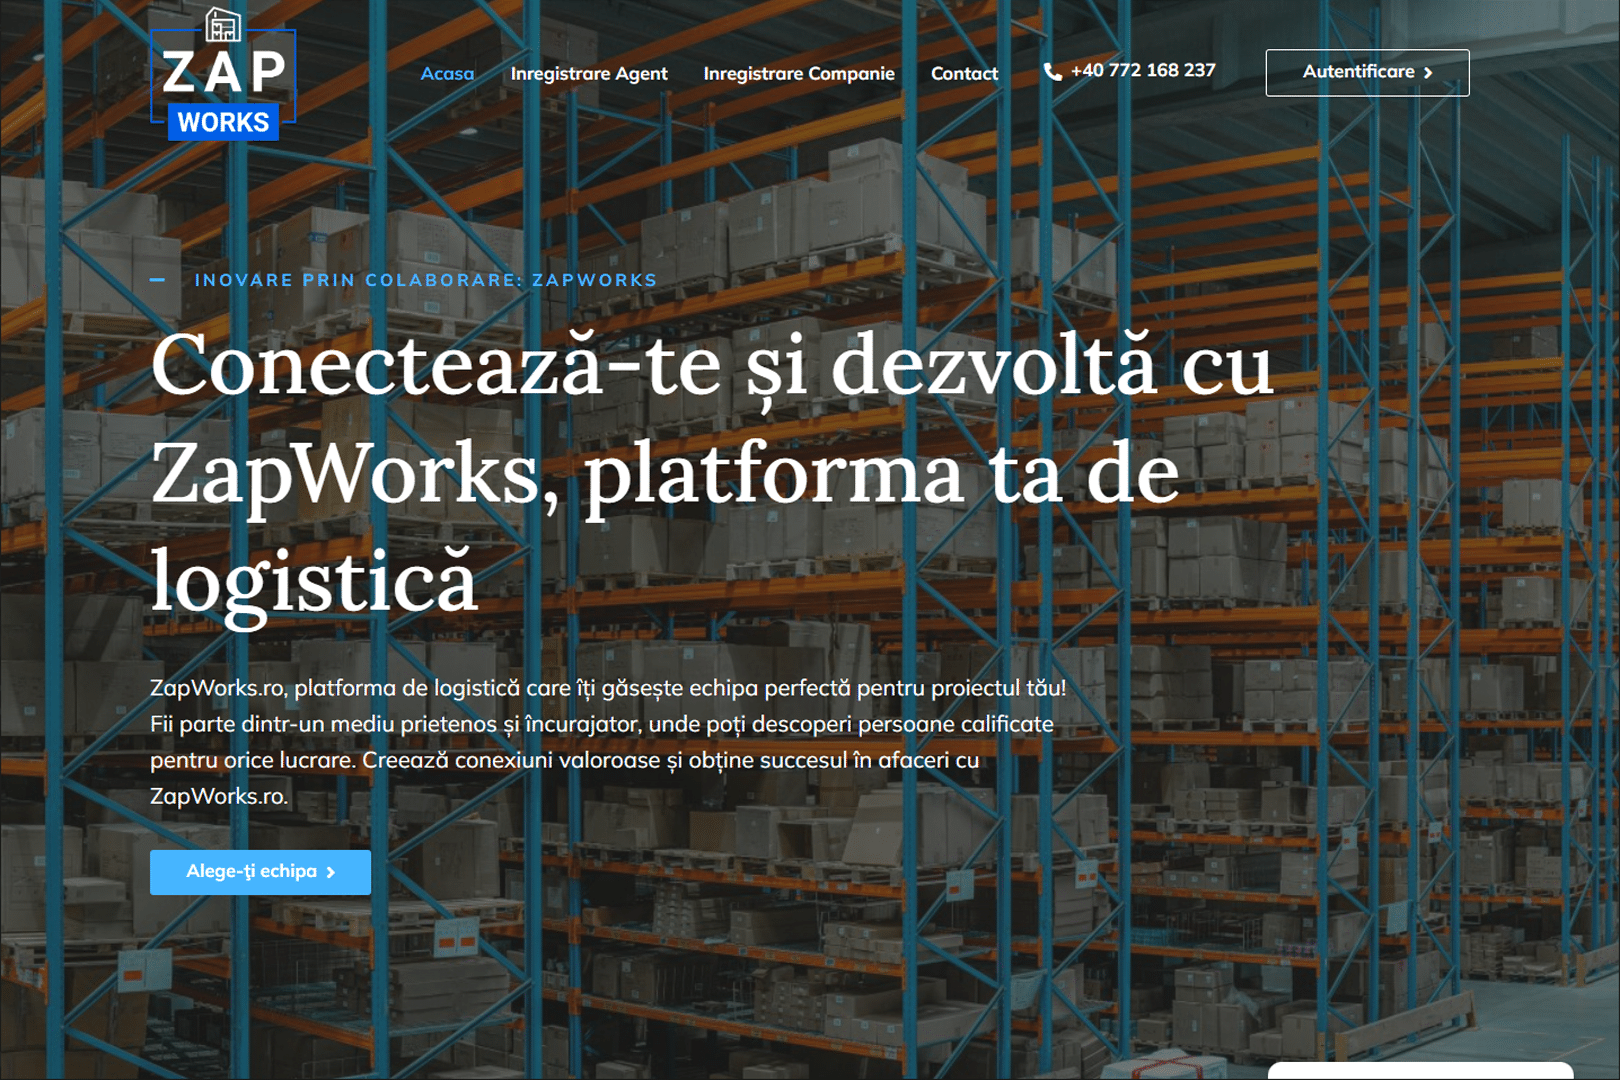Click the ZAP letters in the logo

pos(224,72)
